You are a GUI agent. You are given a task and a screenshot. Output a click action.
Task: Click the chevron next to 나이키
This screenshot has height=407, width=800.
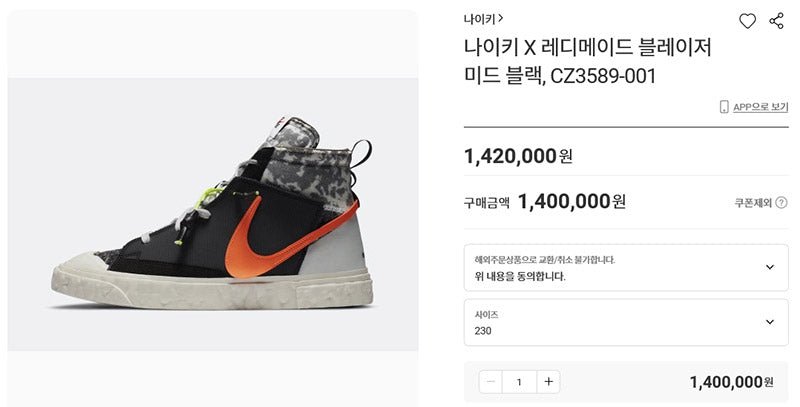click(501, 19)
